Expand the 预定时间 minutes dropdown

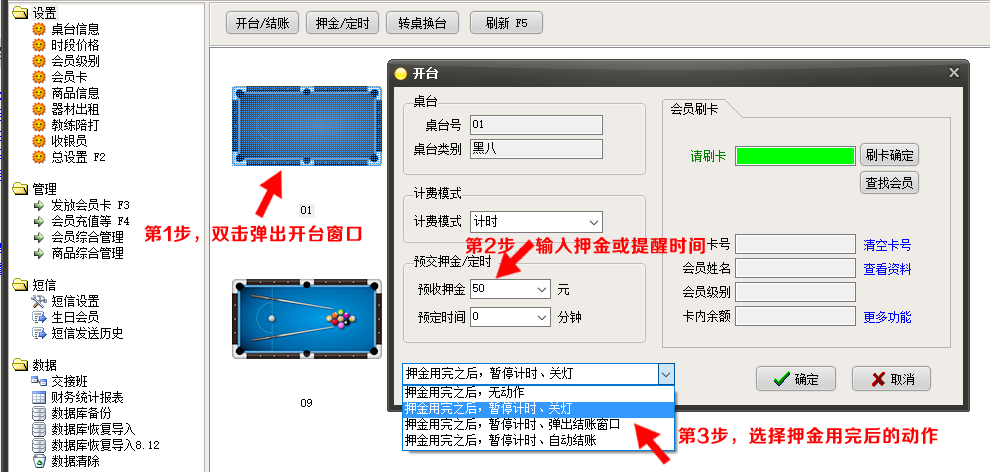(x=542, y=317)
